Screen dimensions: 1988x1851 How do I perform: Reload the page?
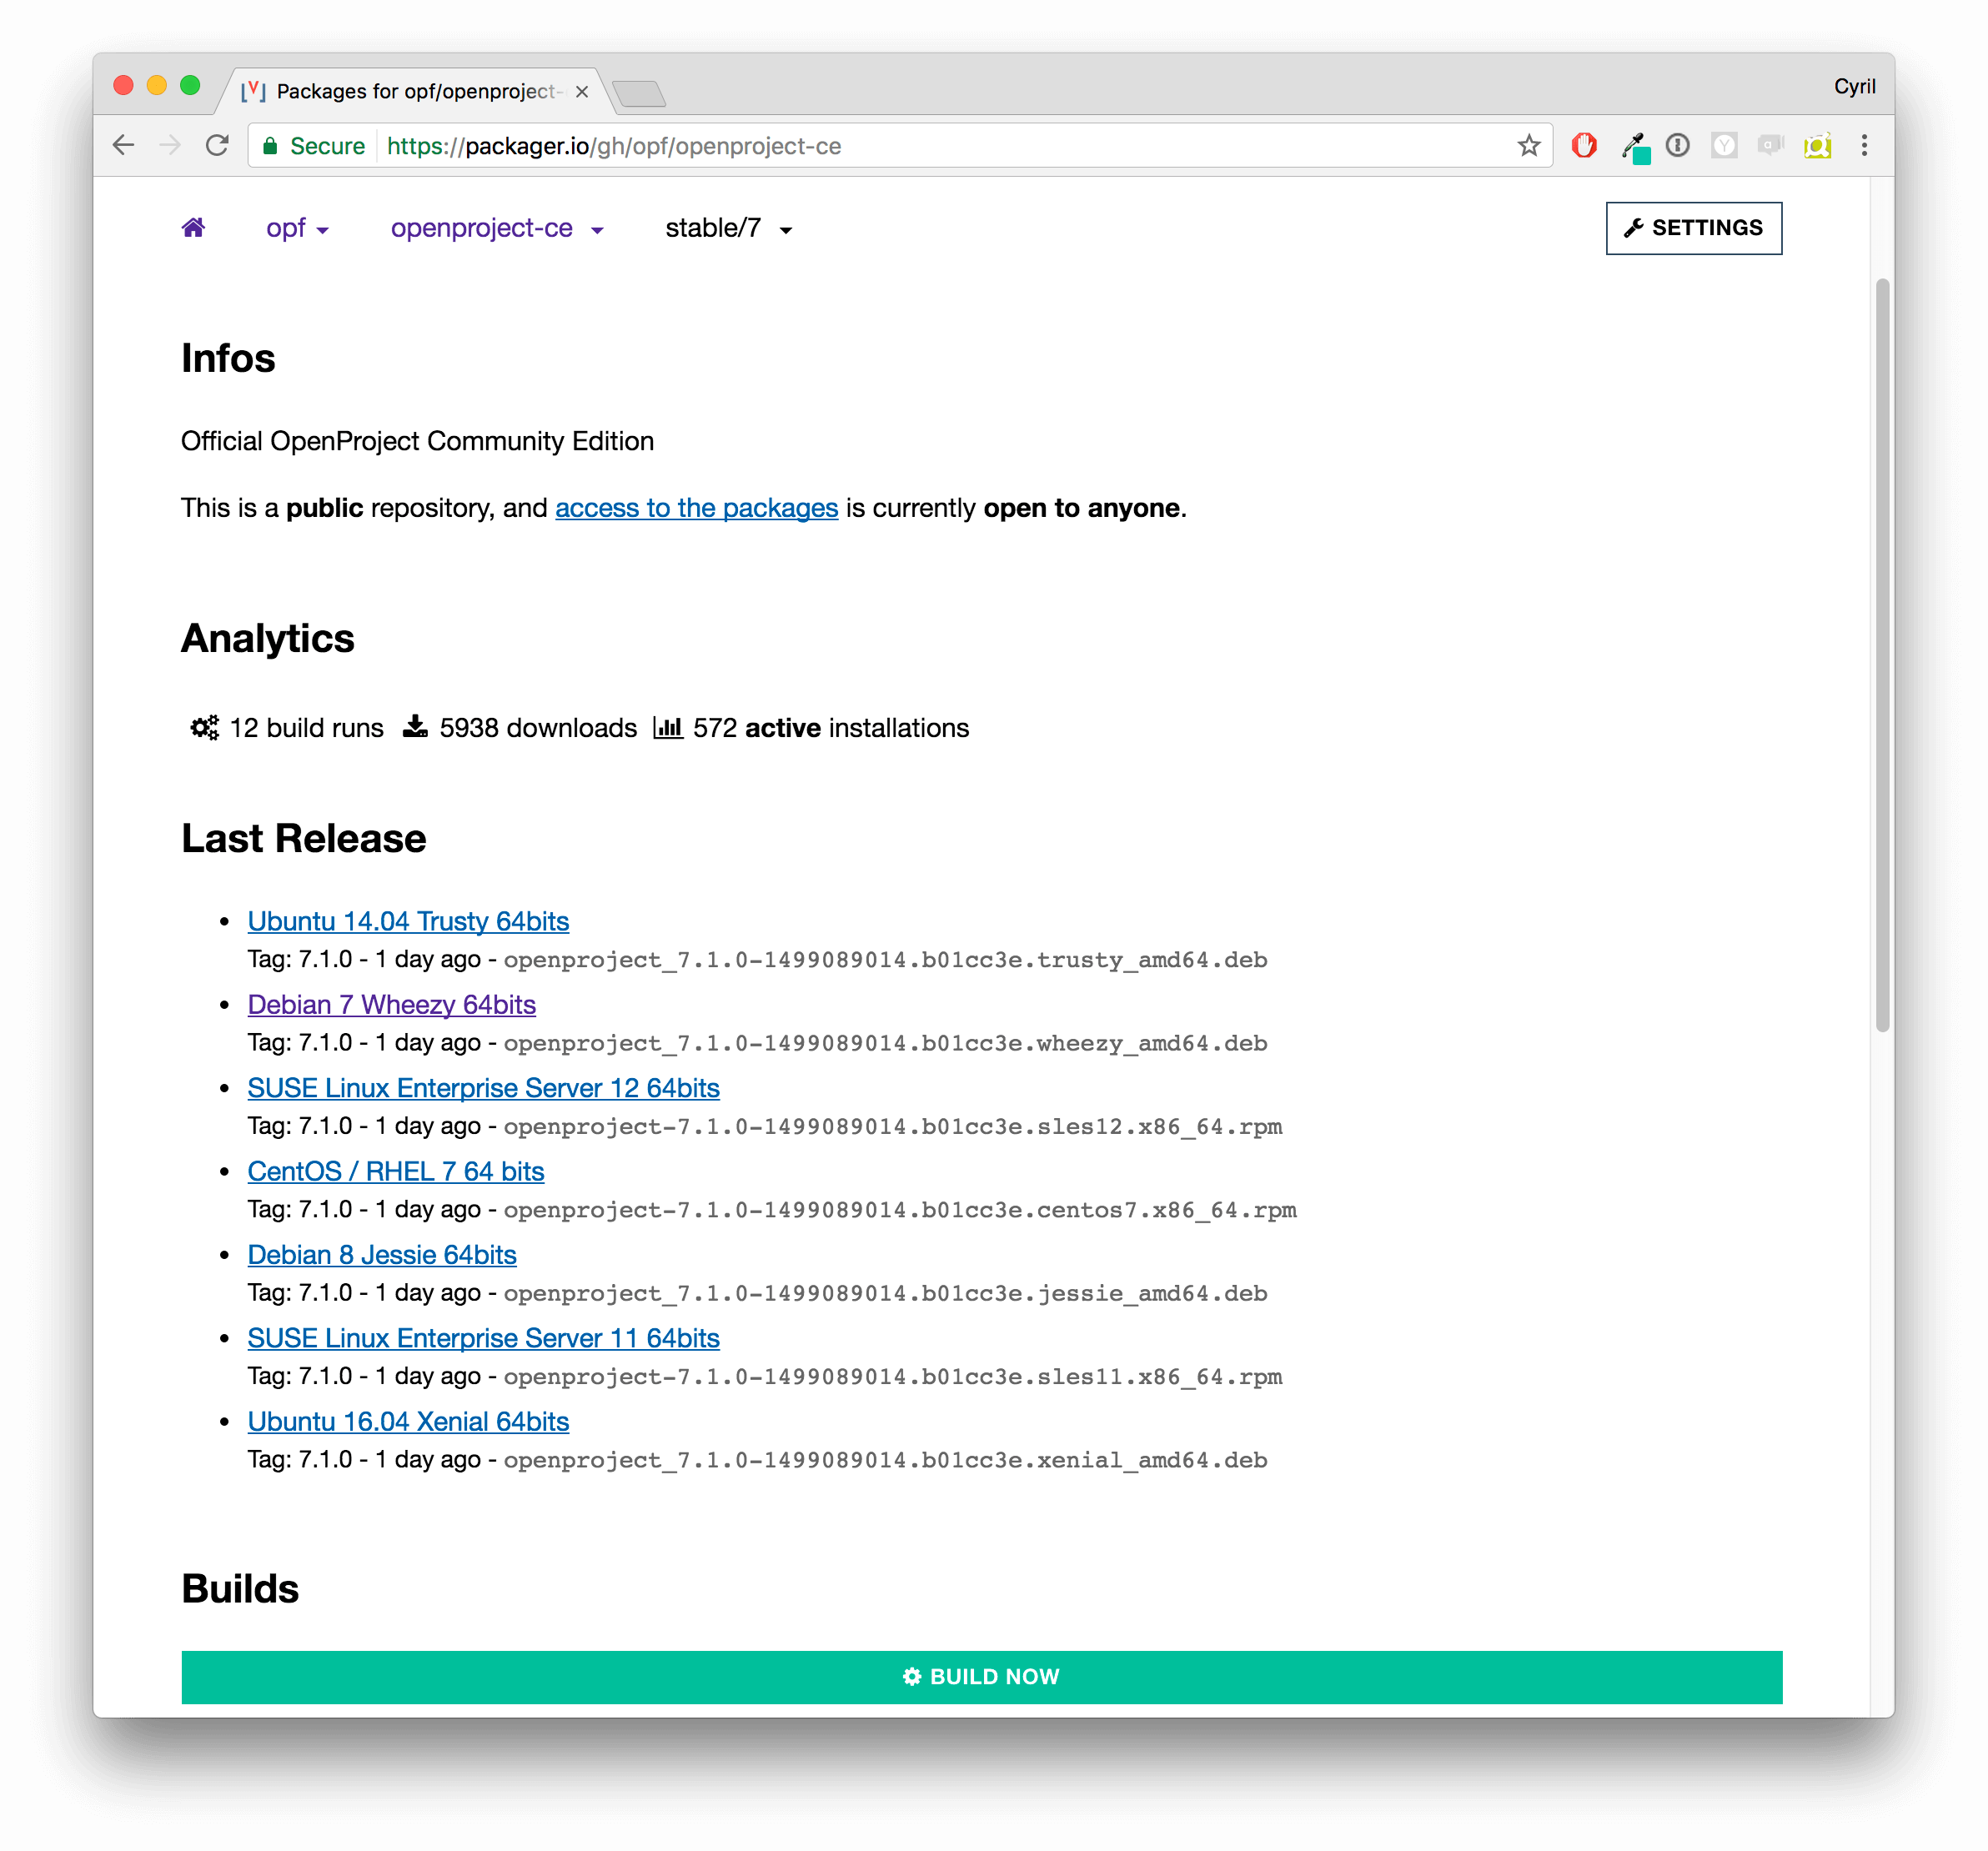click(217, 146)
